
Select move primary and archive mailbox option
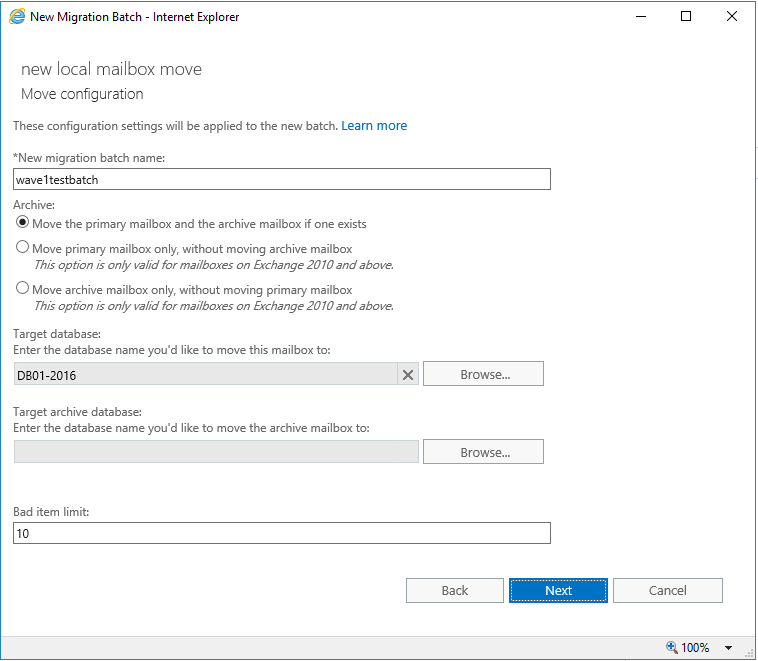tap(22, 223)
